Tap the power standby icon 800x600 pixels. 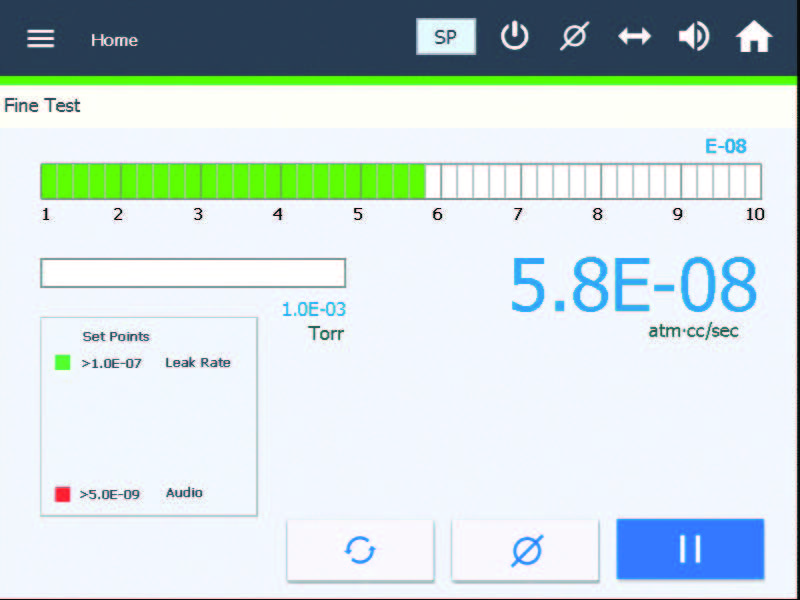click(514, 36)
